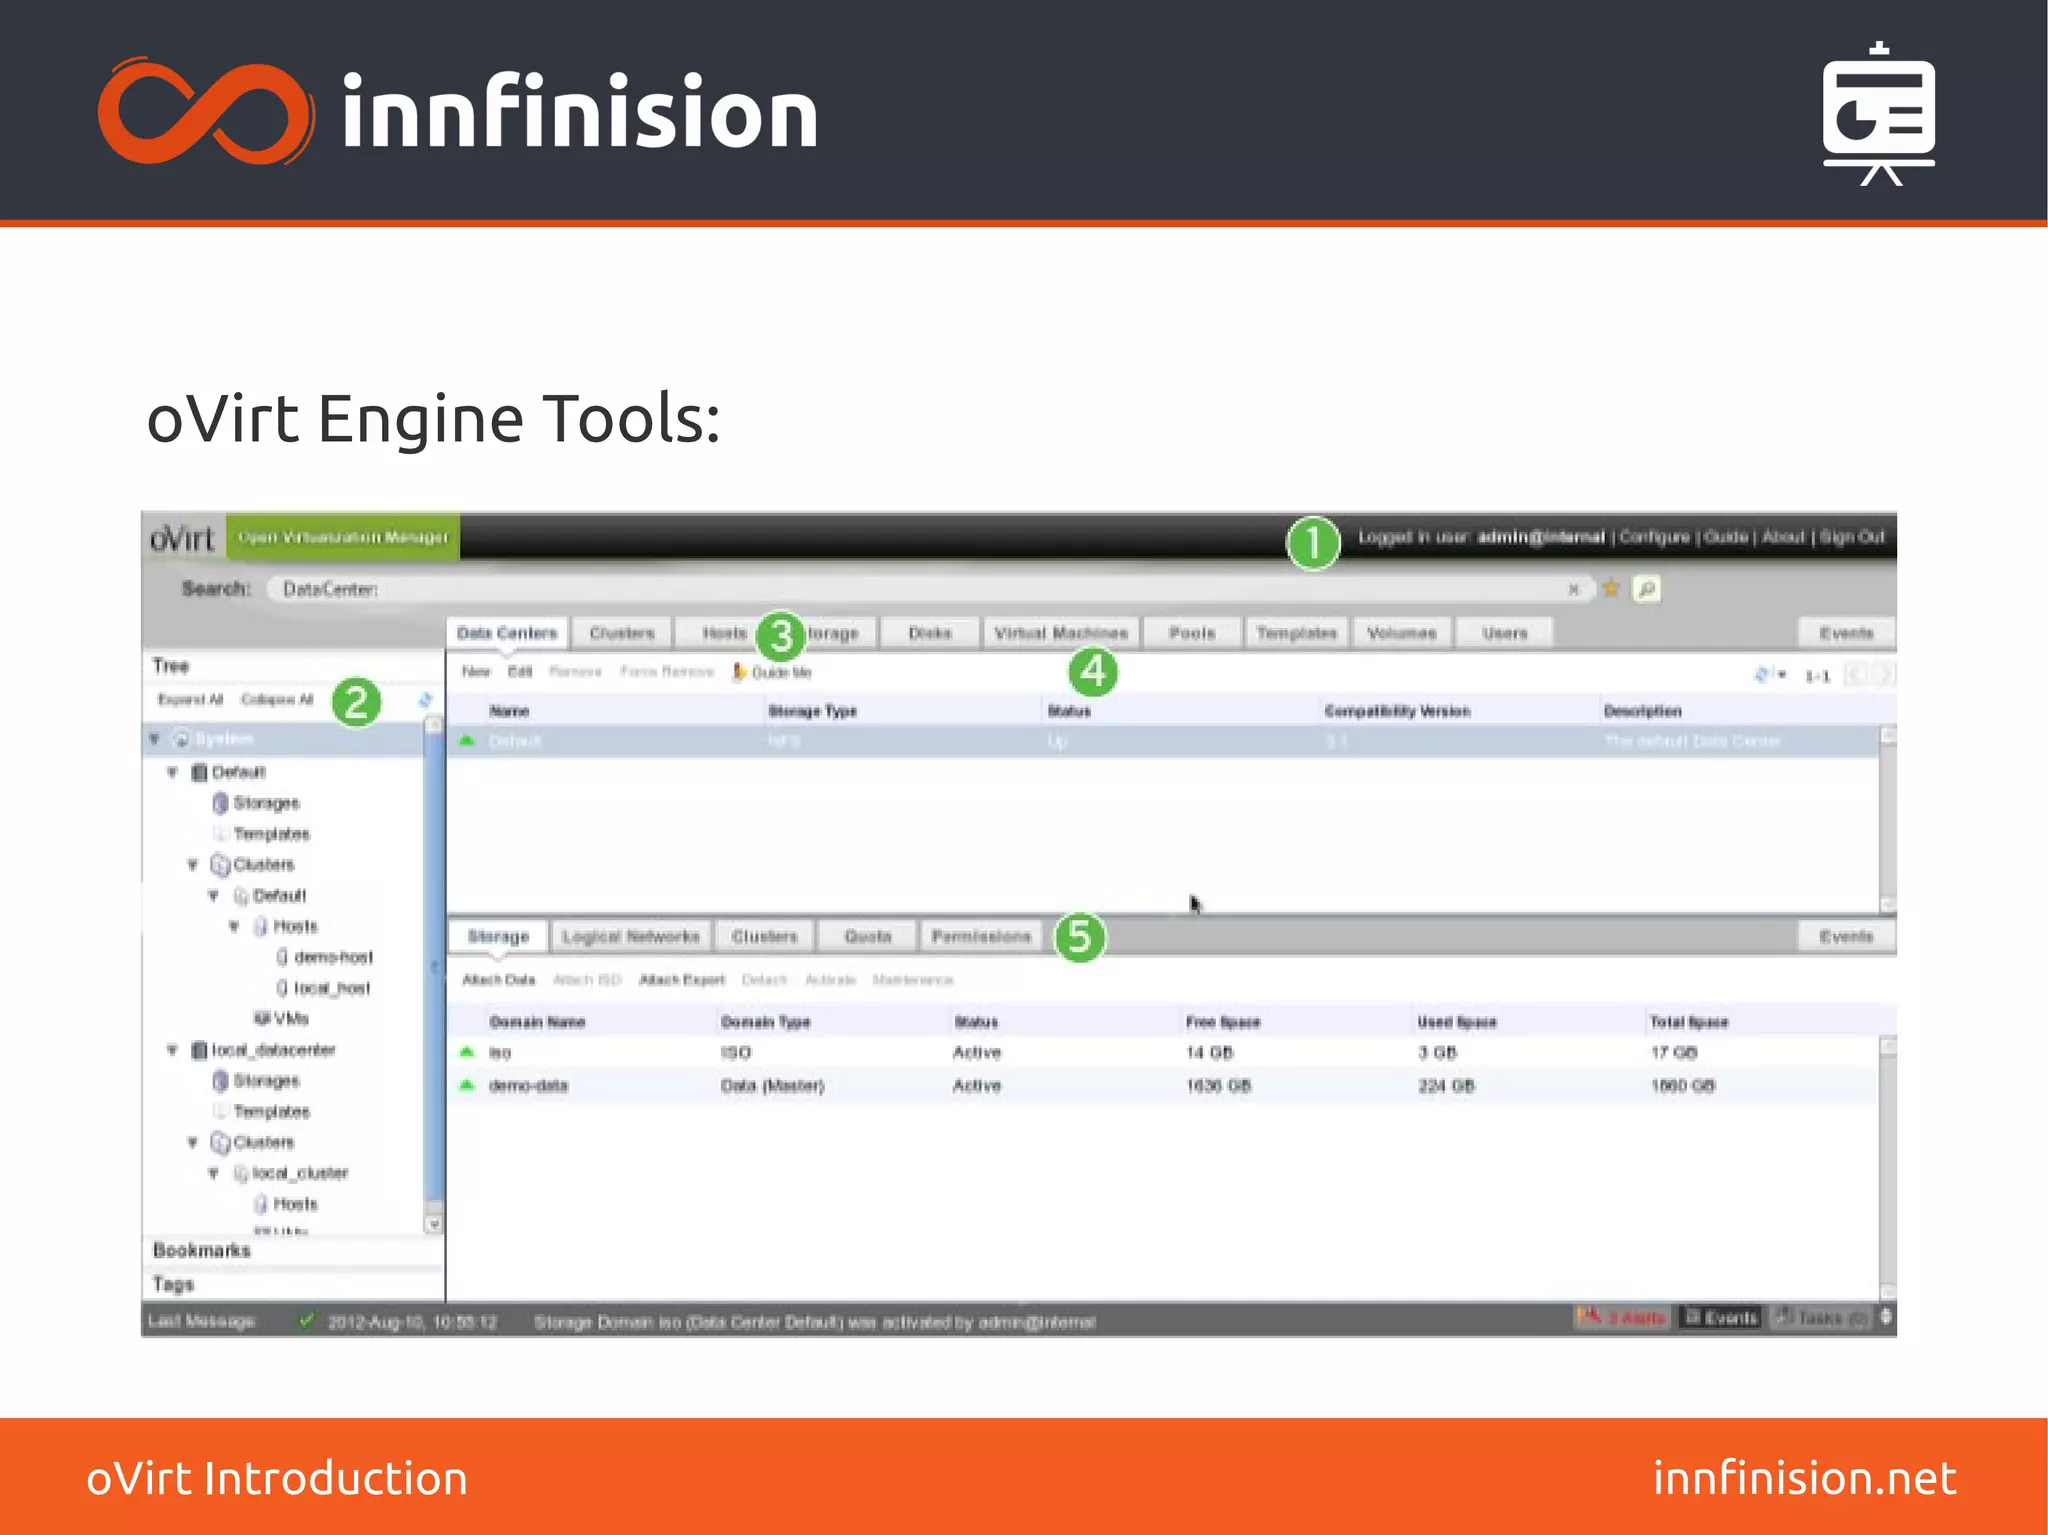
Task: Click the tree scrollbar down arrow
Action: pos(433,1224)
